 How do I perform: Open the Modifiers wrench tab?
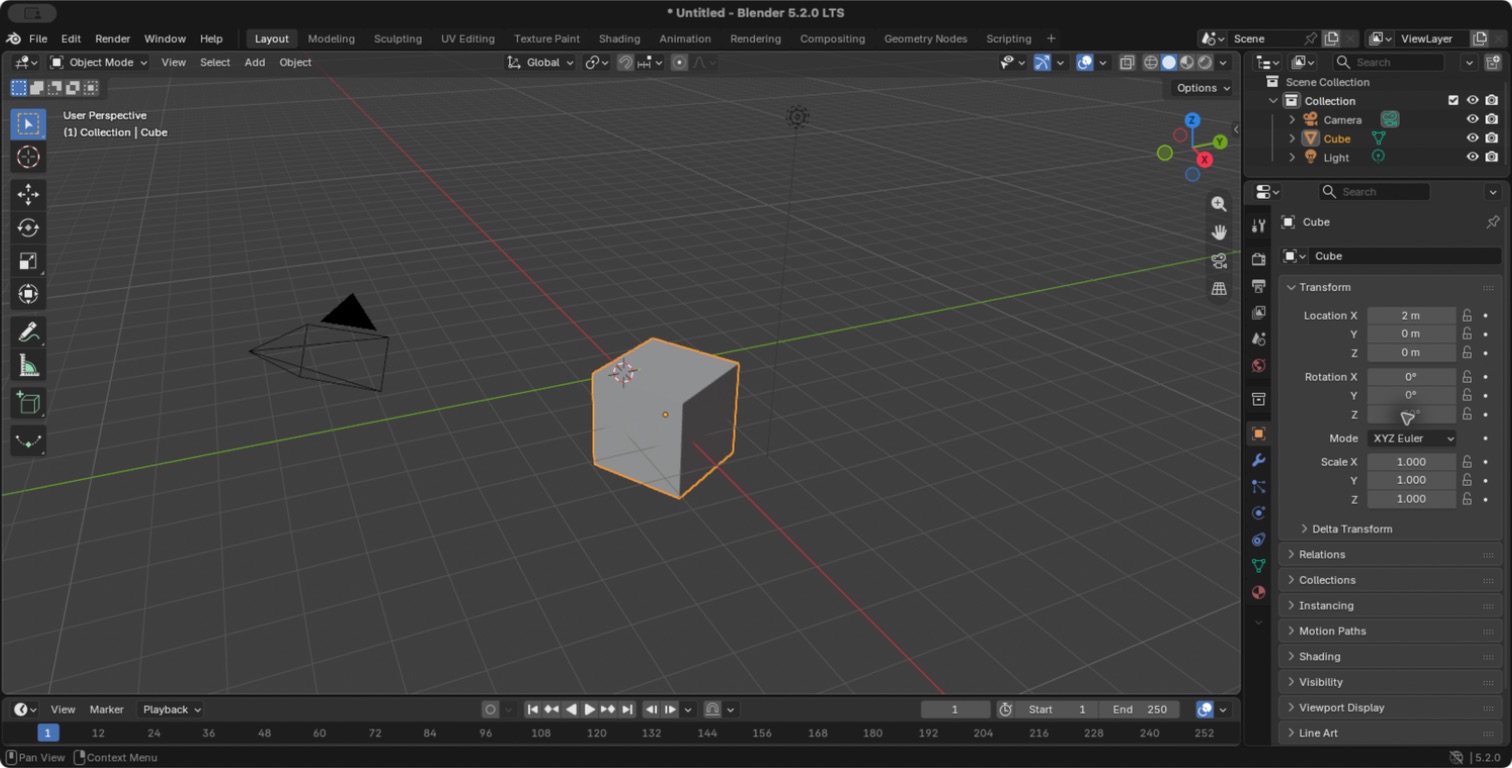[x=1259, y=460]
